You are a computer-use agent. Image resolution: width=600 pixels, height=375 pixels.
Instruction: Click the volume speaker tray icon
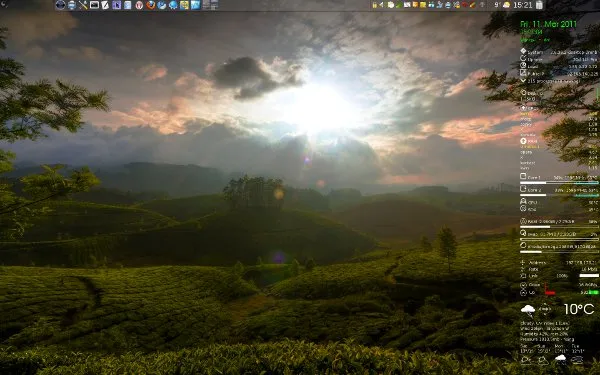tap(382, 5)
